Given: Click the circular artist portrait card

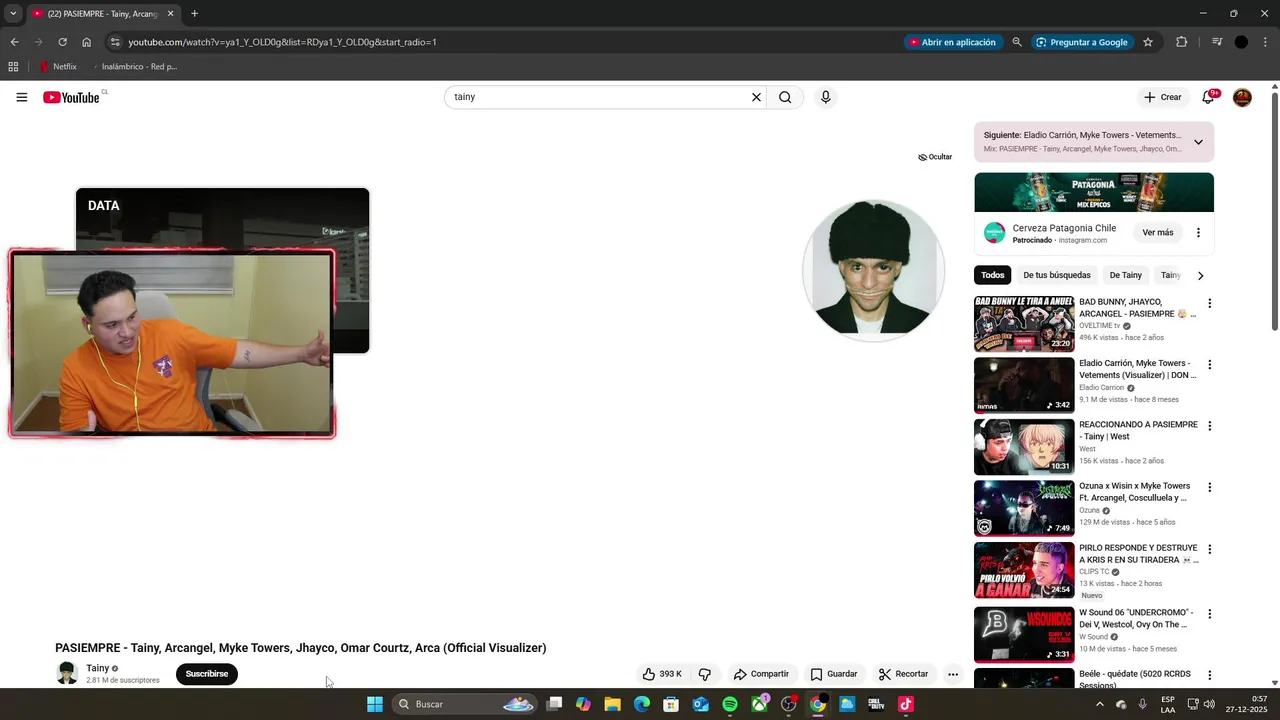Looking at the screenshot, I should (x=874, y=270).
